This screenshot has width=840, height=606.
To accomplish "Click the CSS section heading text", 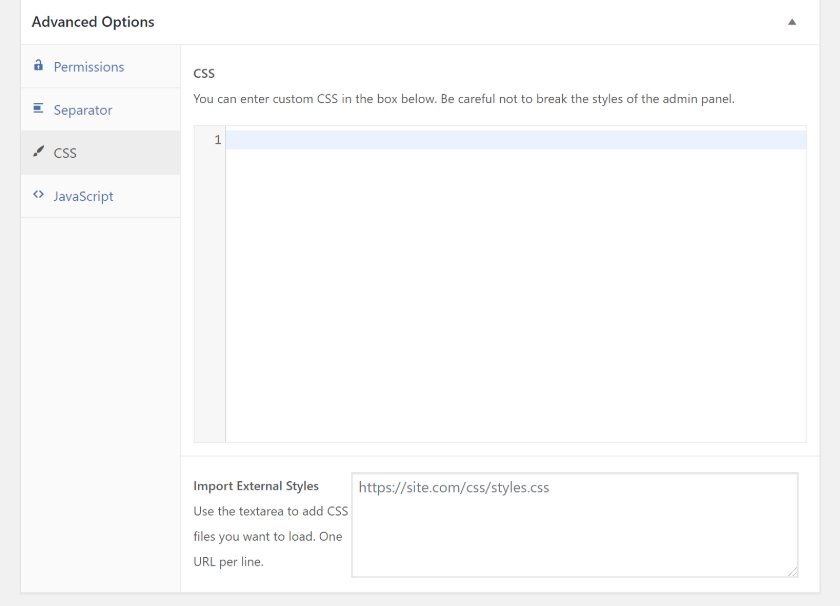I will [x=204, y=73].
